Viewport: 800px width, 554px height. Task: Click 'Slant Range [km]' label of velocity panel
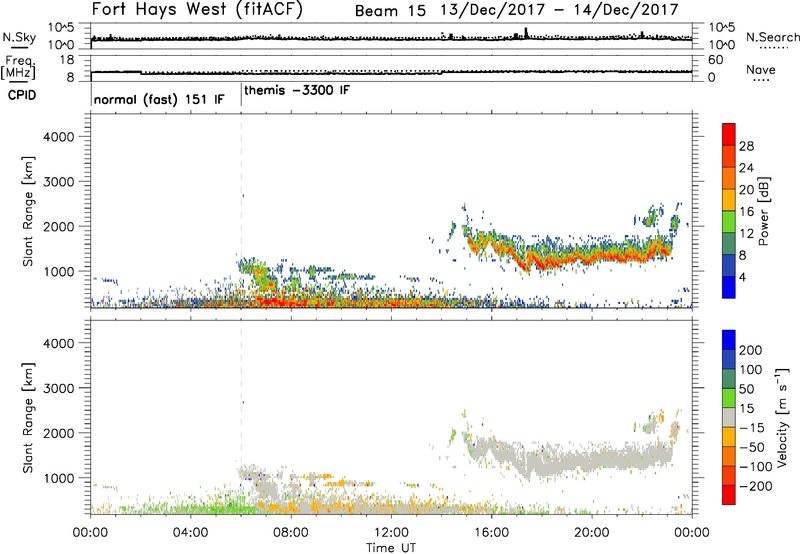[x=28, y=418]
